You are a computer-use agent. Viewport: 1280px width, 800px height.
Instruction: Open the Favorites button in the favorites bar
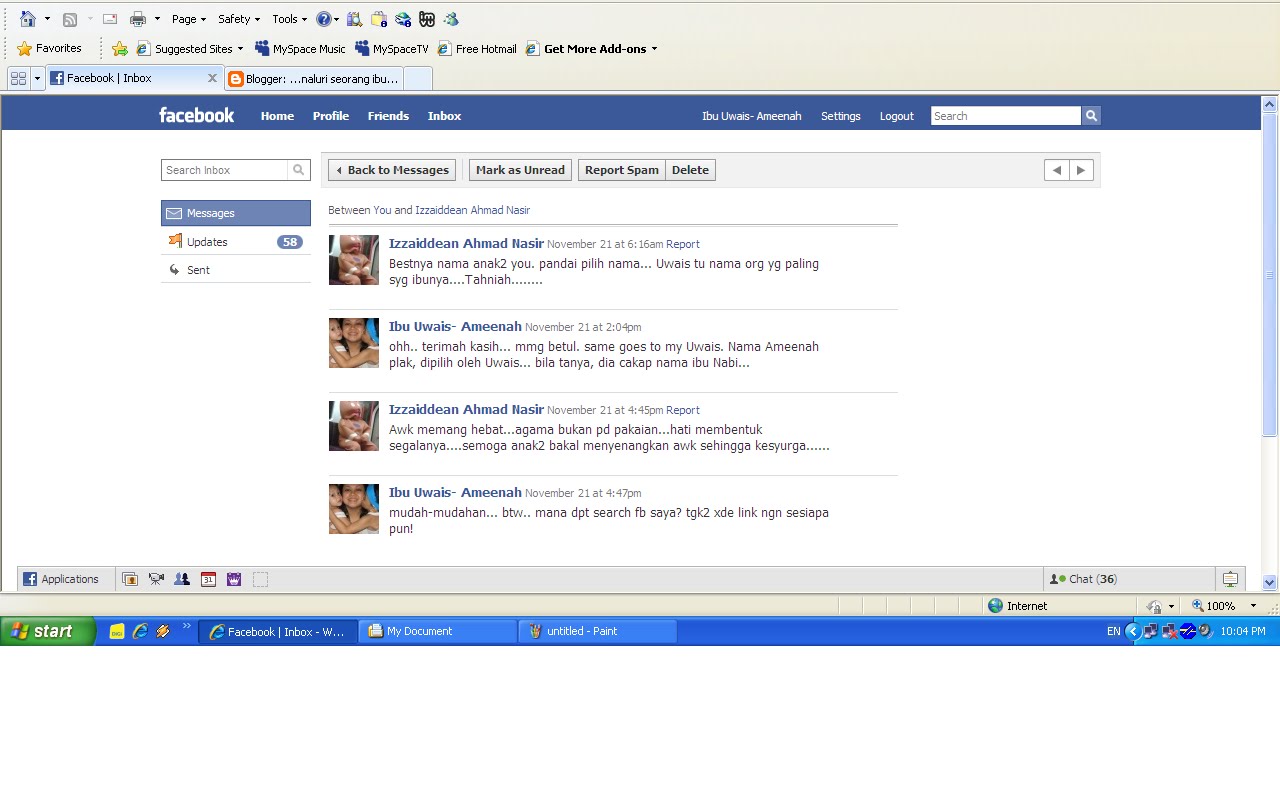[x=49, y=48]
